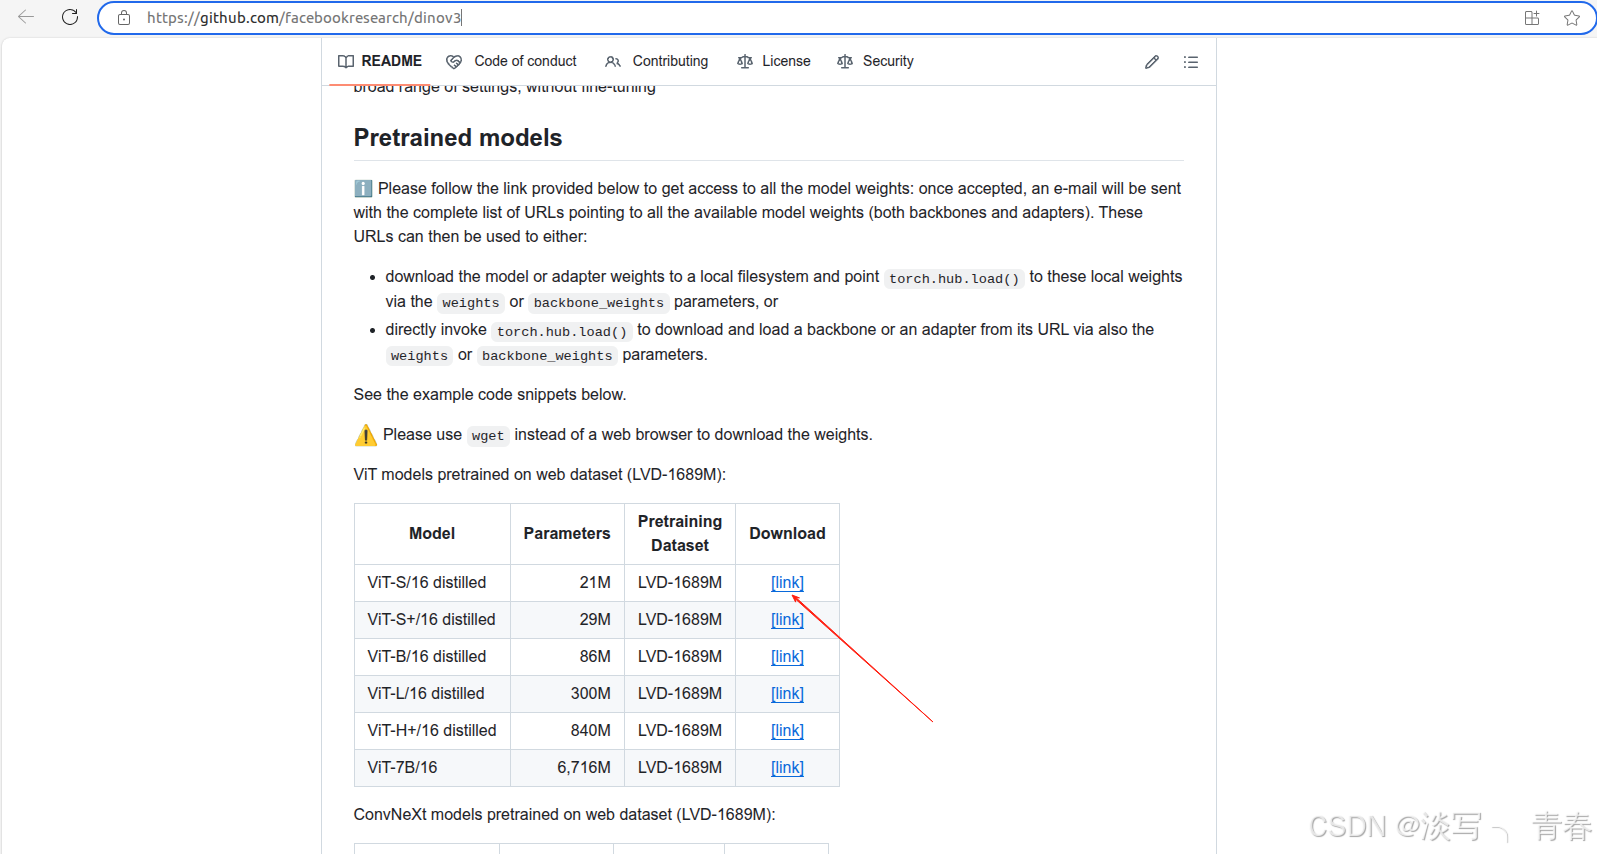Open the Contributing tab
1597x854 pixels.
(656, 61)
